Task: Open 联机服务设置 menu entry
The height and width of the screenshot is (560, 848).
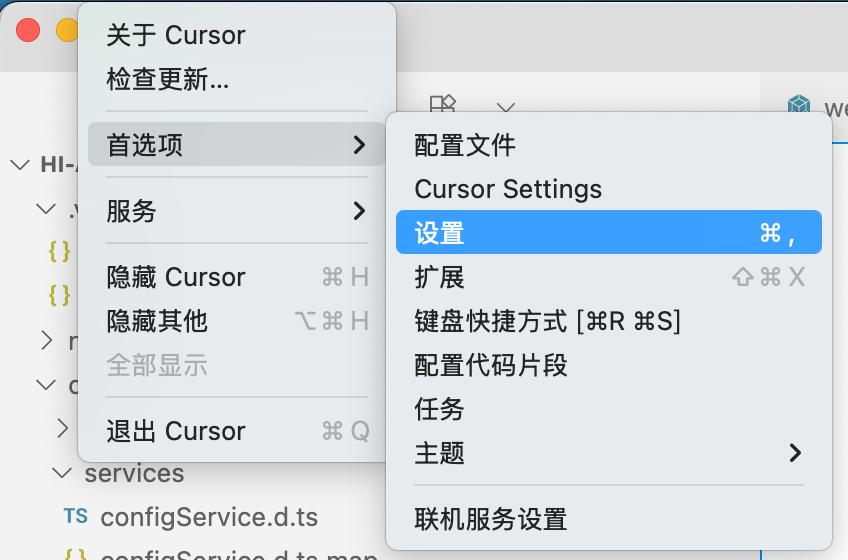Action: [x=491, y=519]
